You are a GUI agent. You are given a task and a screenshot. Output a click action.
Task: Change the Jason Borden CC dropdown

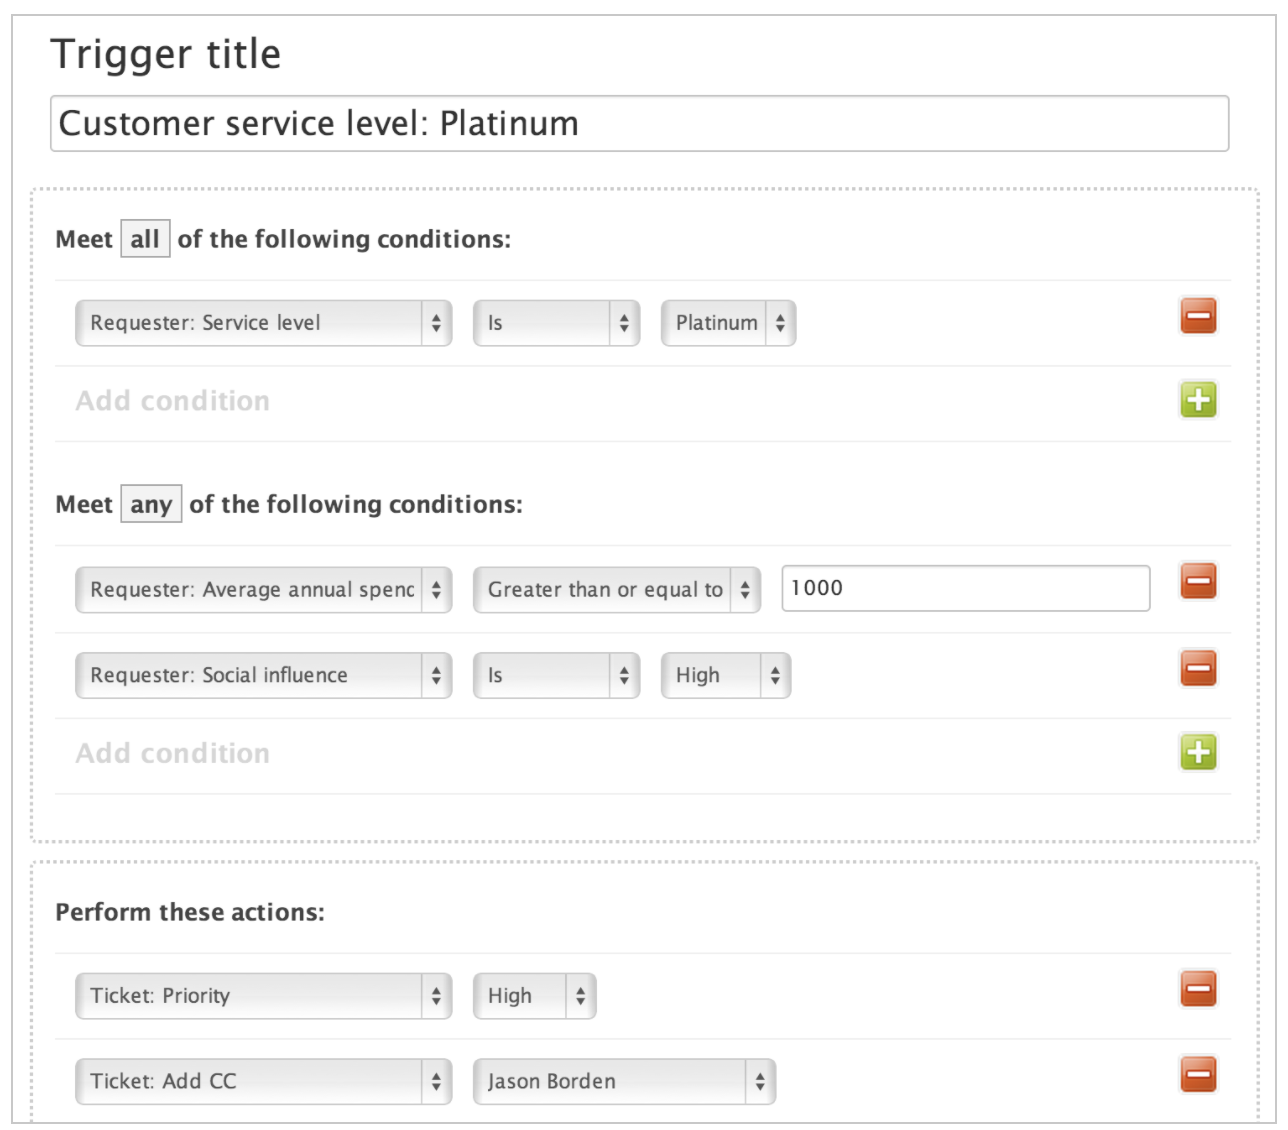[x=624, y=1081]
